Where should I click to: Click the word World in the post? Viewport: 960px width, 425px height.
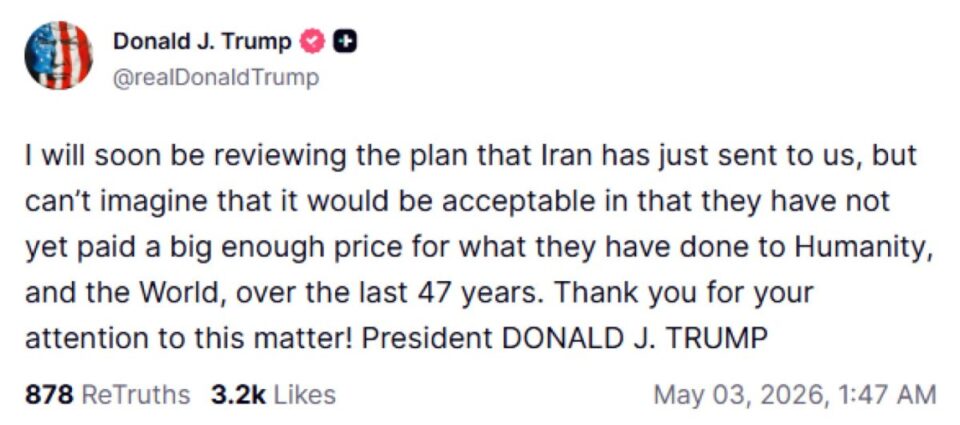182,293
